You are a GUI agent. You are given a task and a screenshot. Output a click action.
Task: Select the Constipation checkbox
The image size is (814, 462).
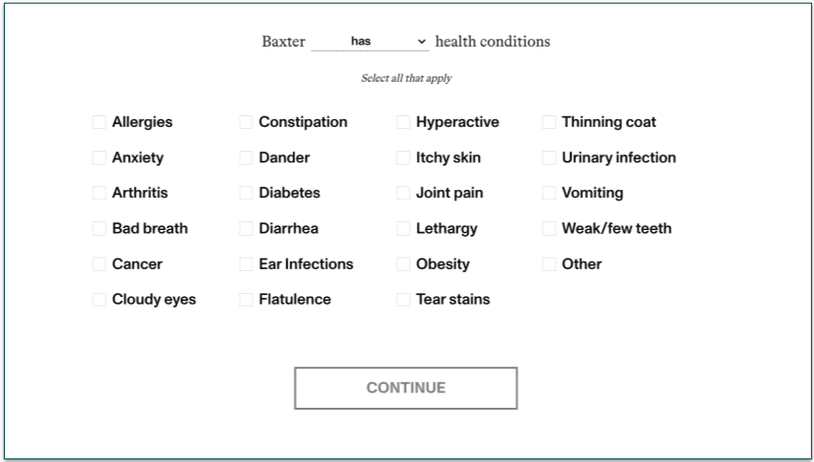pos(246,122)
